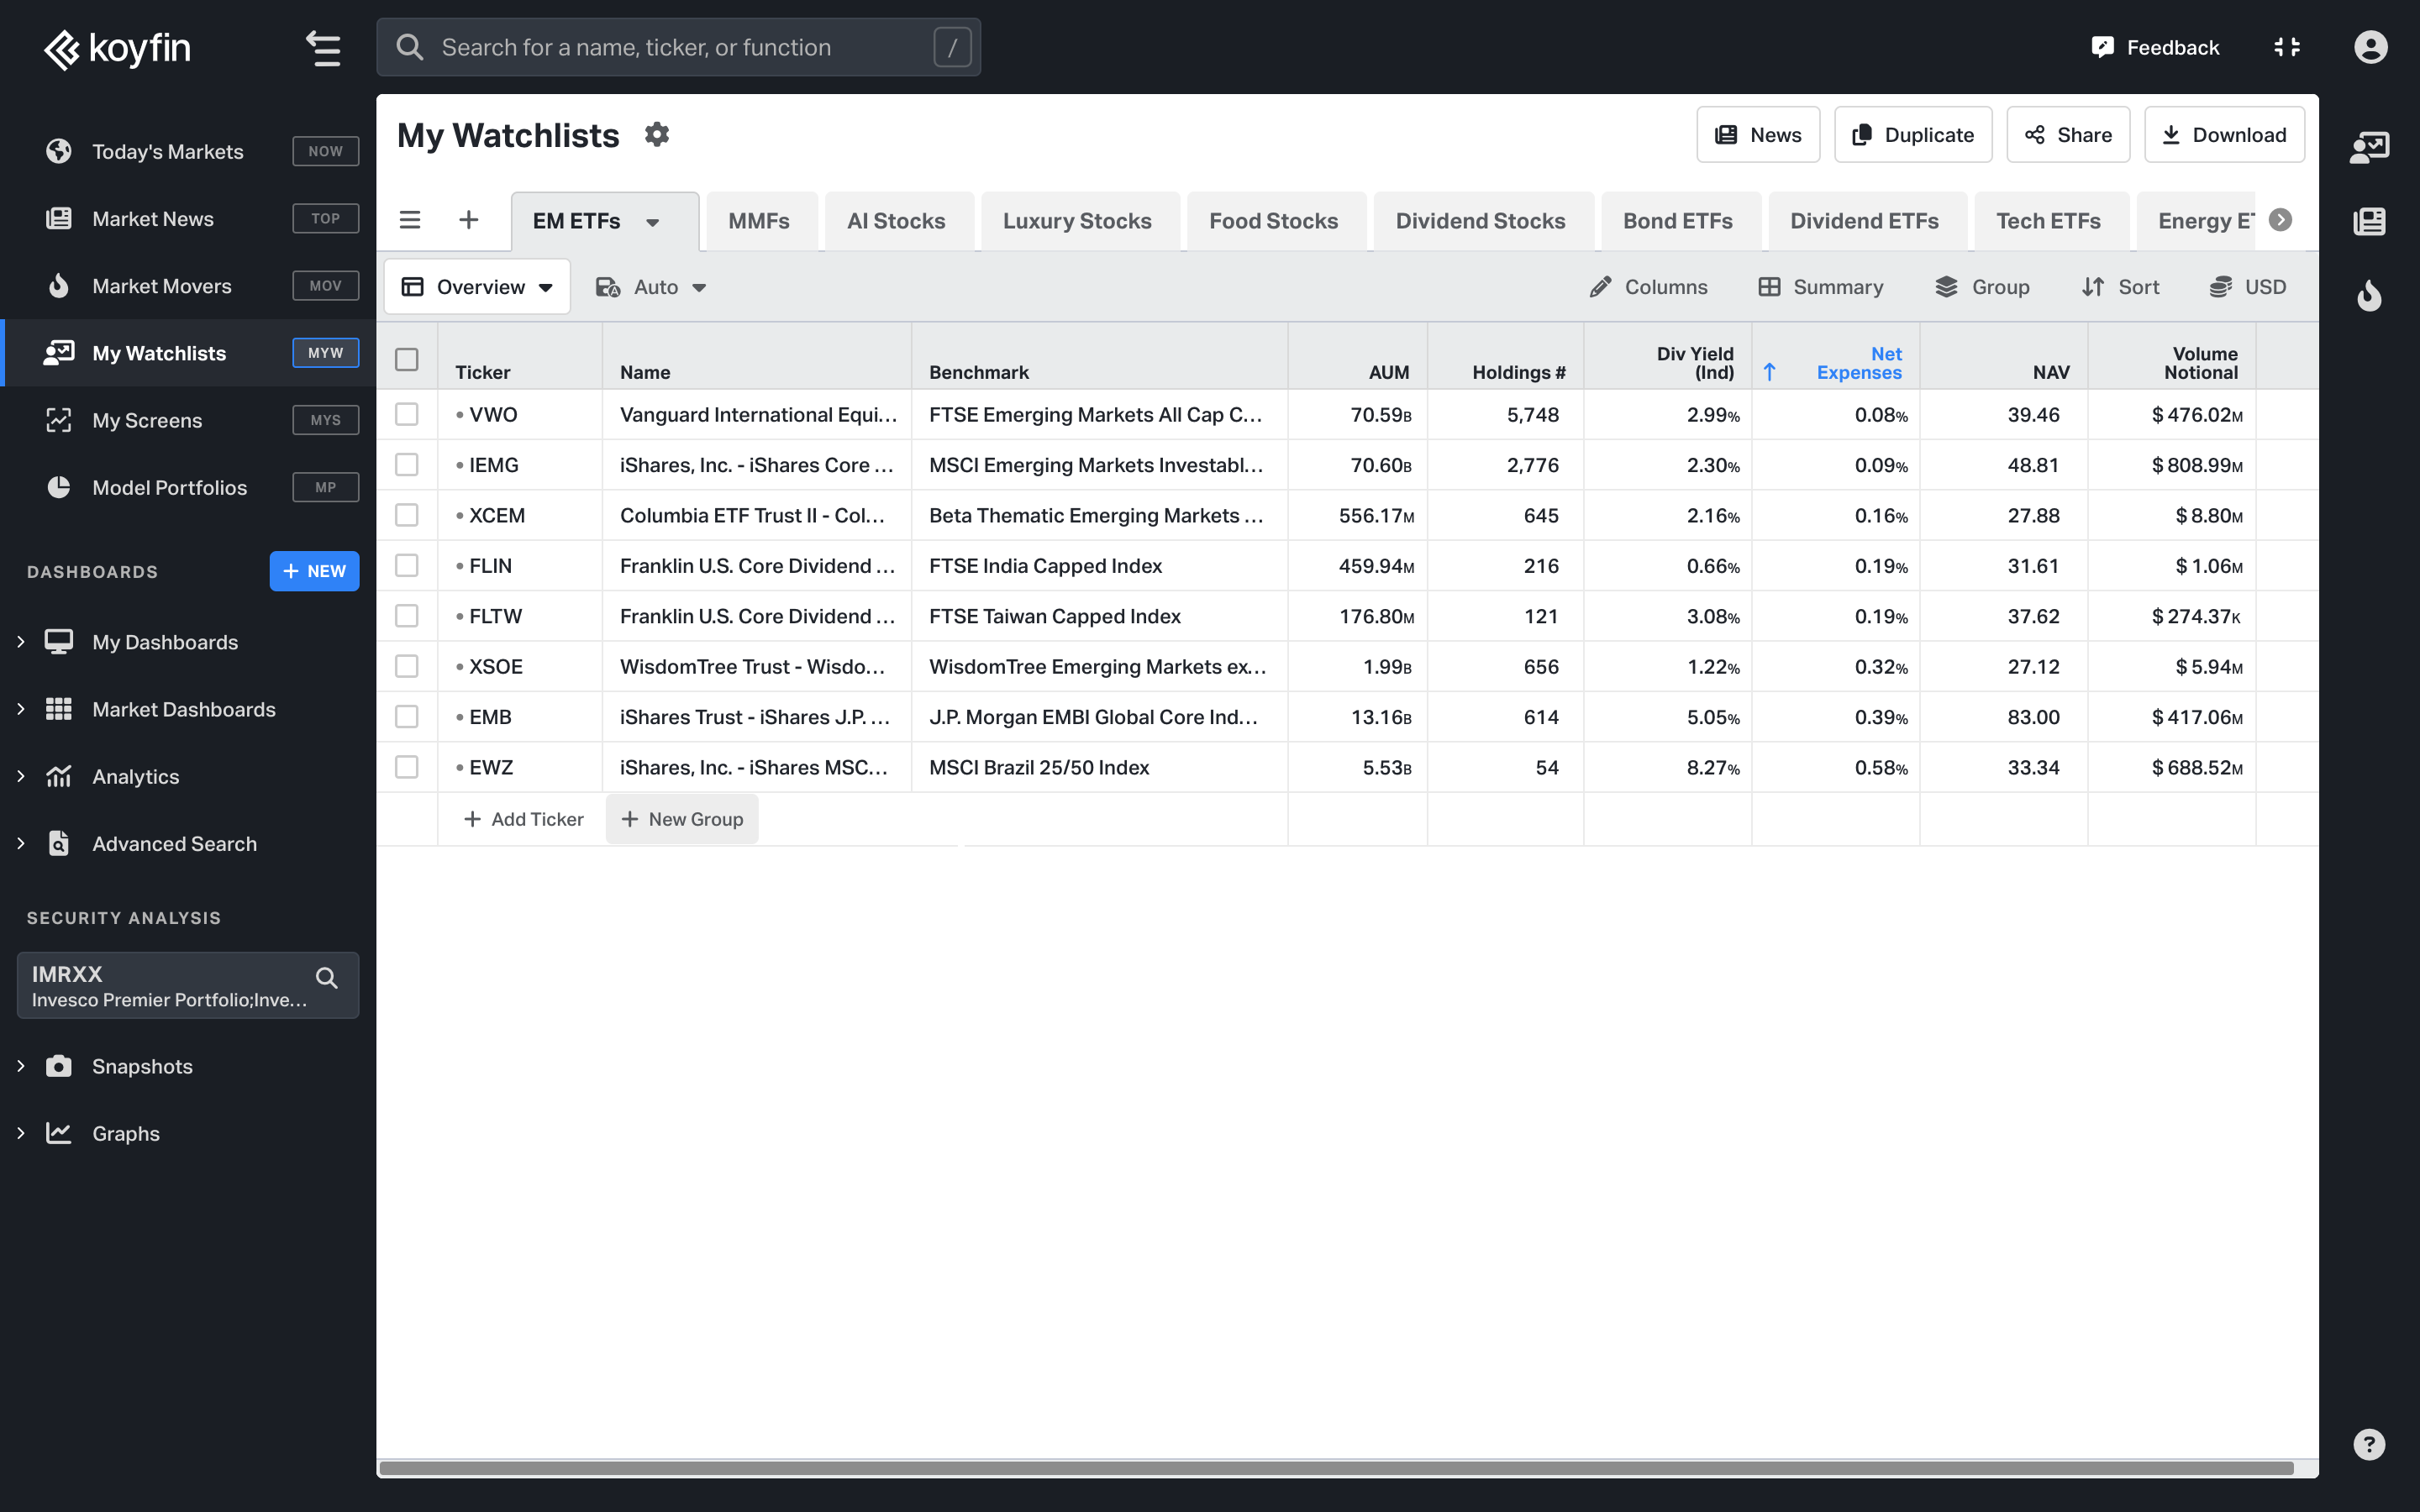Click the horizontal scrollbar at bottom
This screenshot has height=1512, width=2420.
(x=1336, y=1468)
